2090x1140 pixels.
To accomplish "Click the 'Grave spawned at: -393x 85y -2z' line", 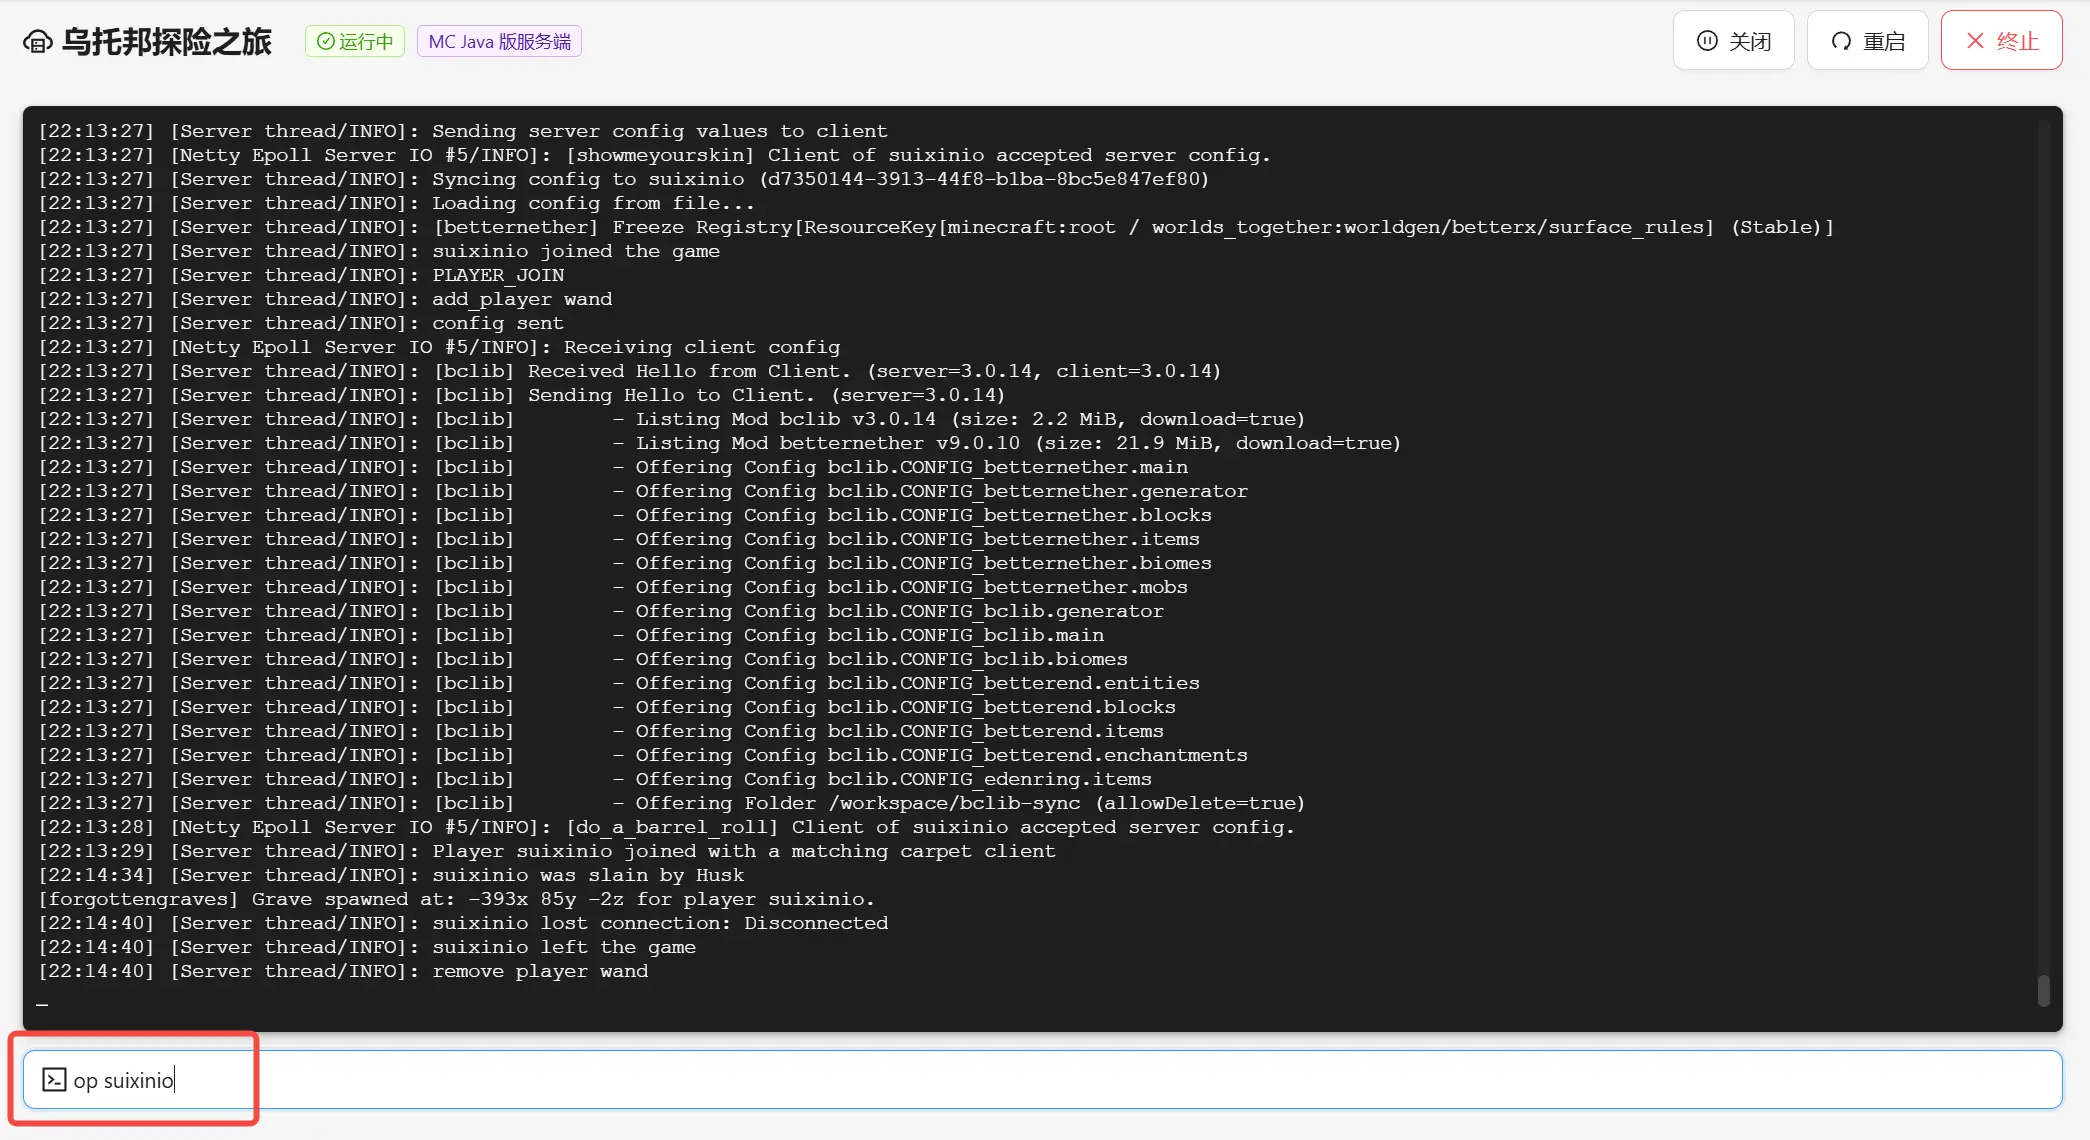I will pyautogui.click(x=457, y=899).
